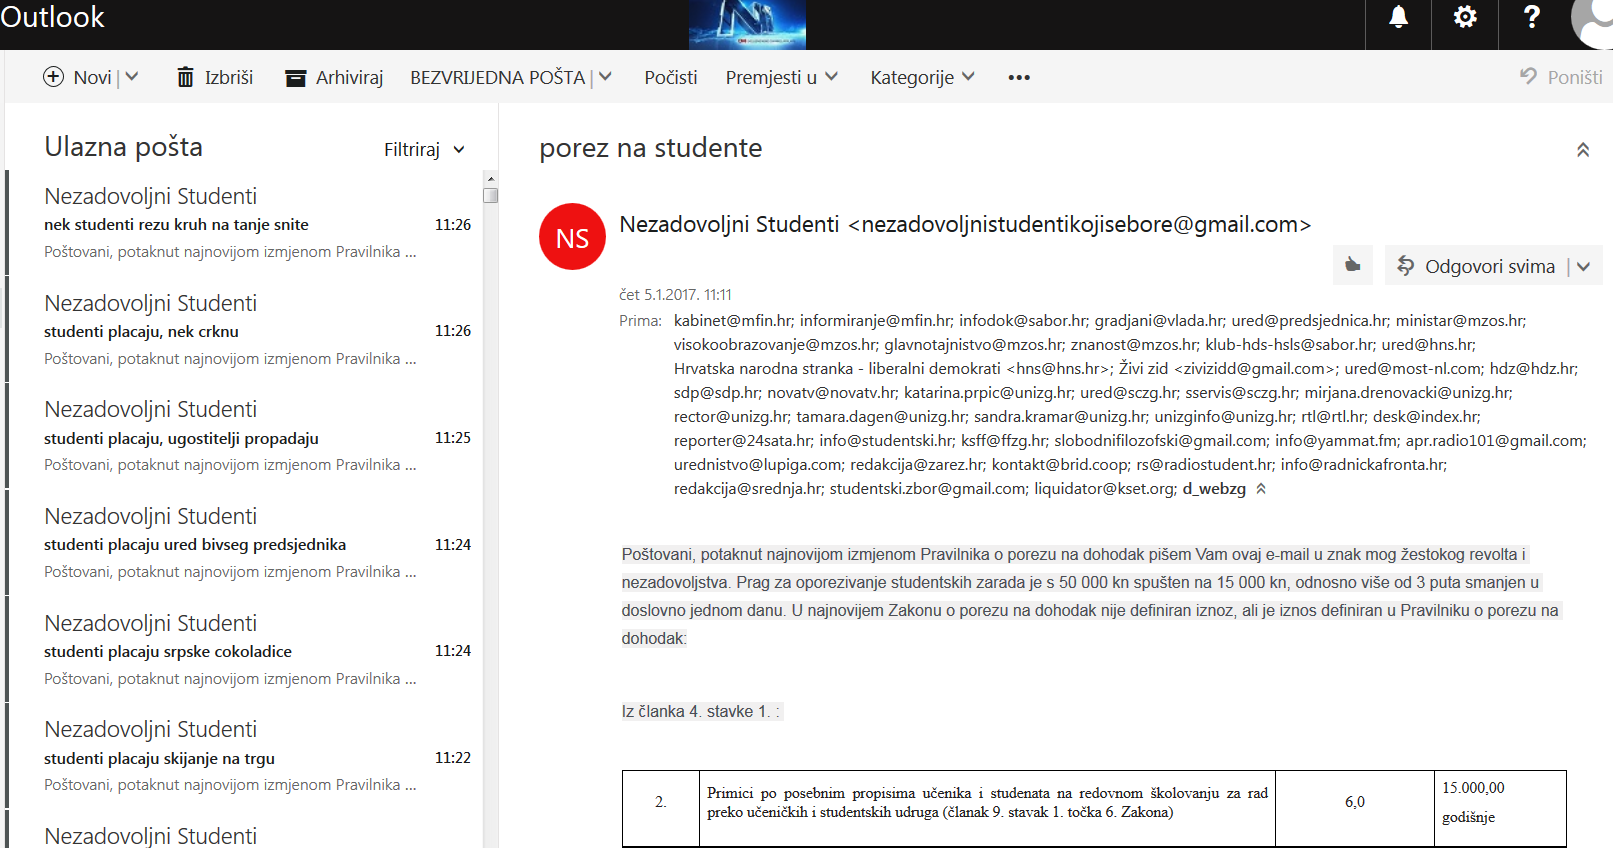This screenshot has width=1613, height=848.
Task: Open the settings gear icon
Action: [x=1465, y=17]
